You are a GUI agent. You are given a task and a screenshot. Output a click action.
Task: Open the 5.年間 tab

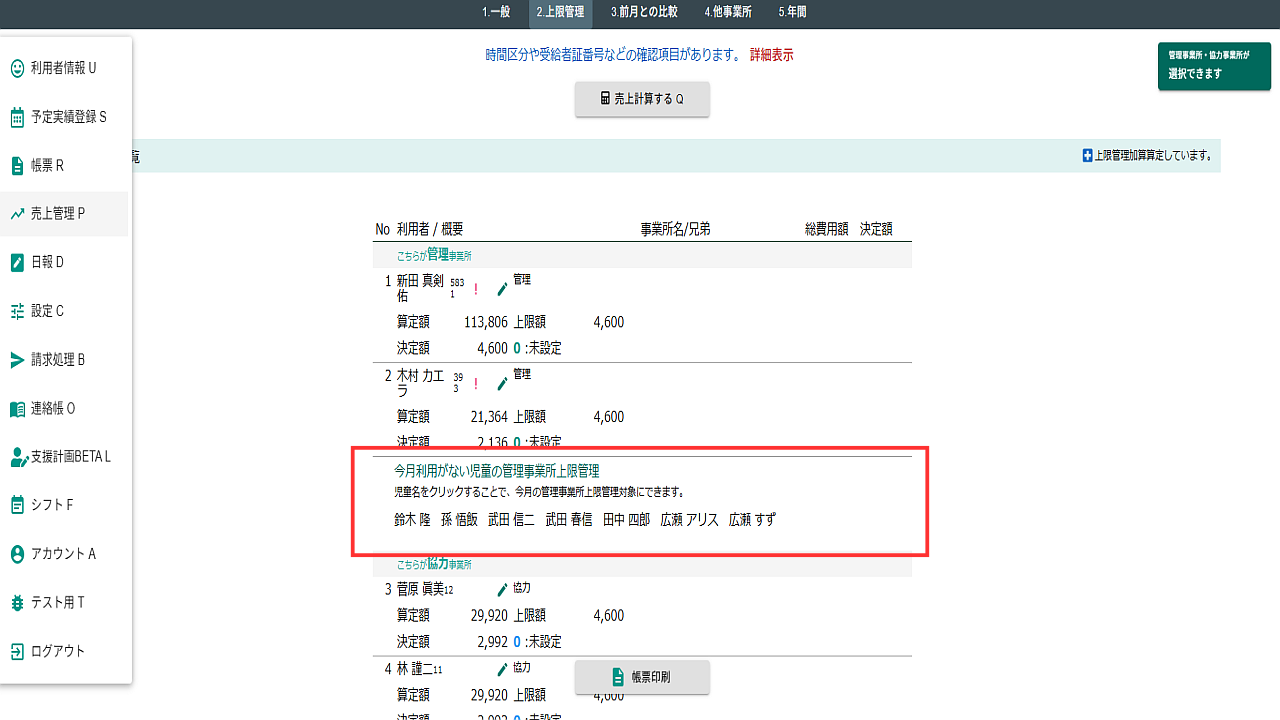(792, 12)
